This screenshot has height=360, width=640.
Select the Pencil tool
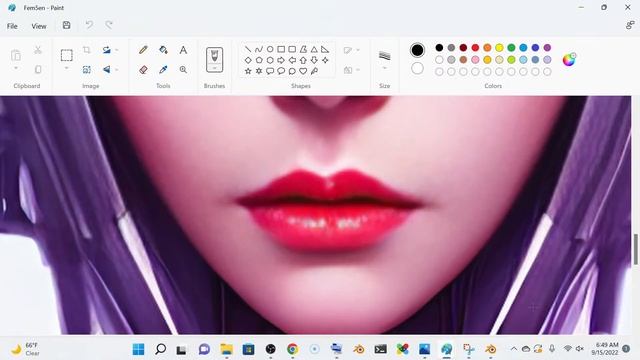tap(143, 50)
